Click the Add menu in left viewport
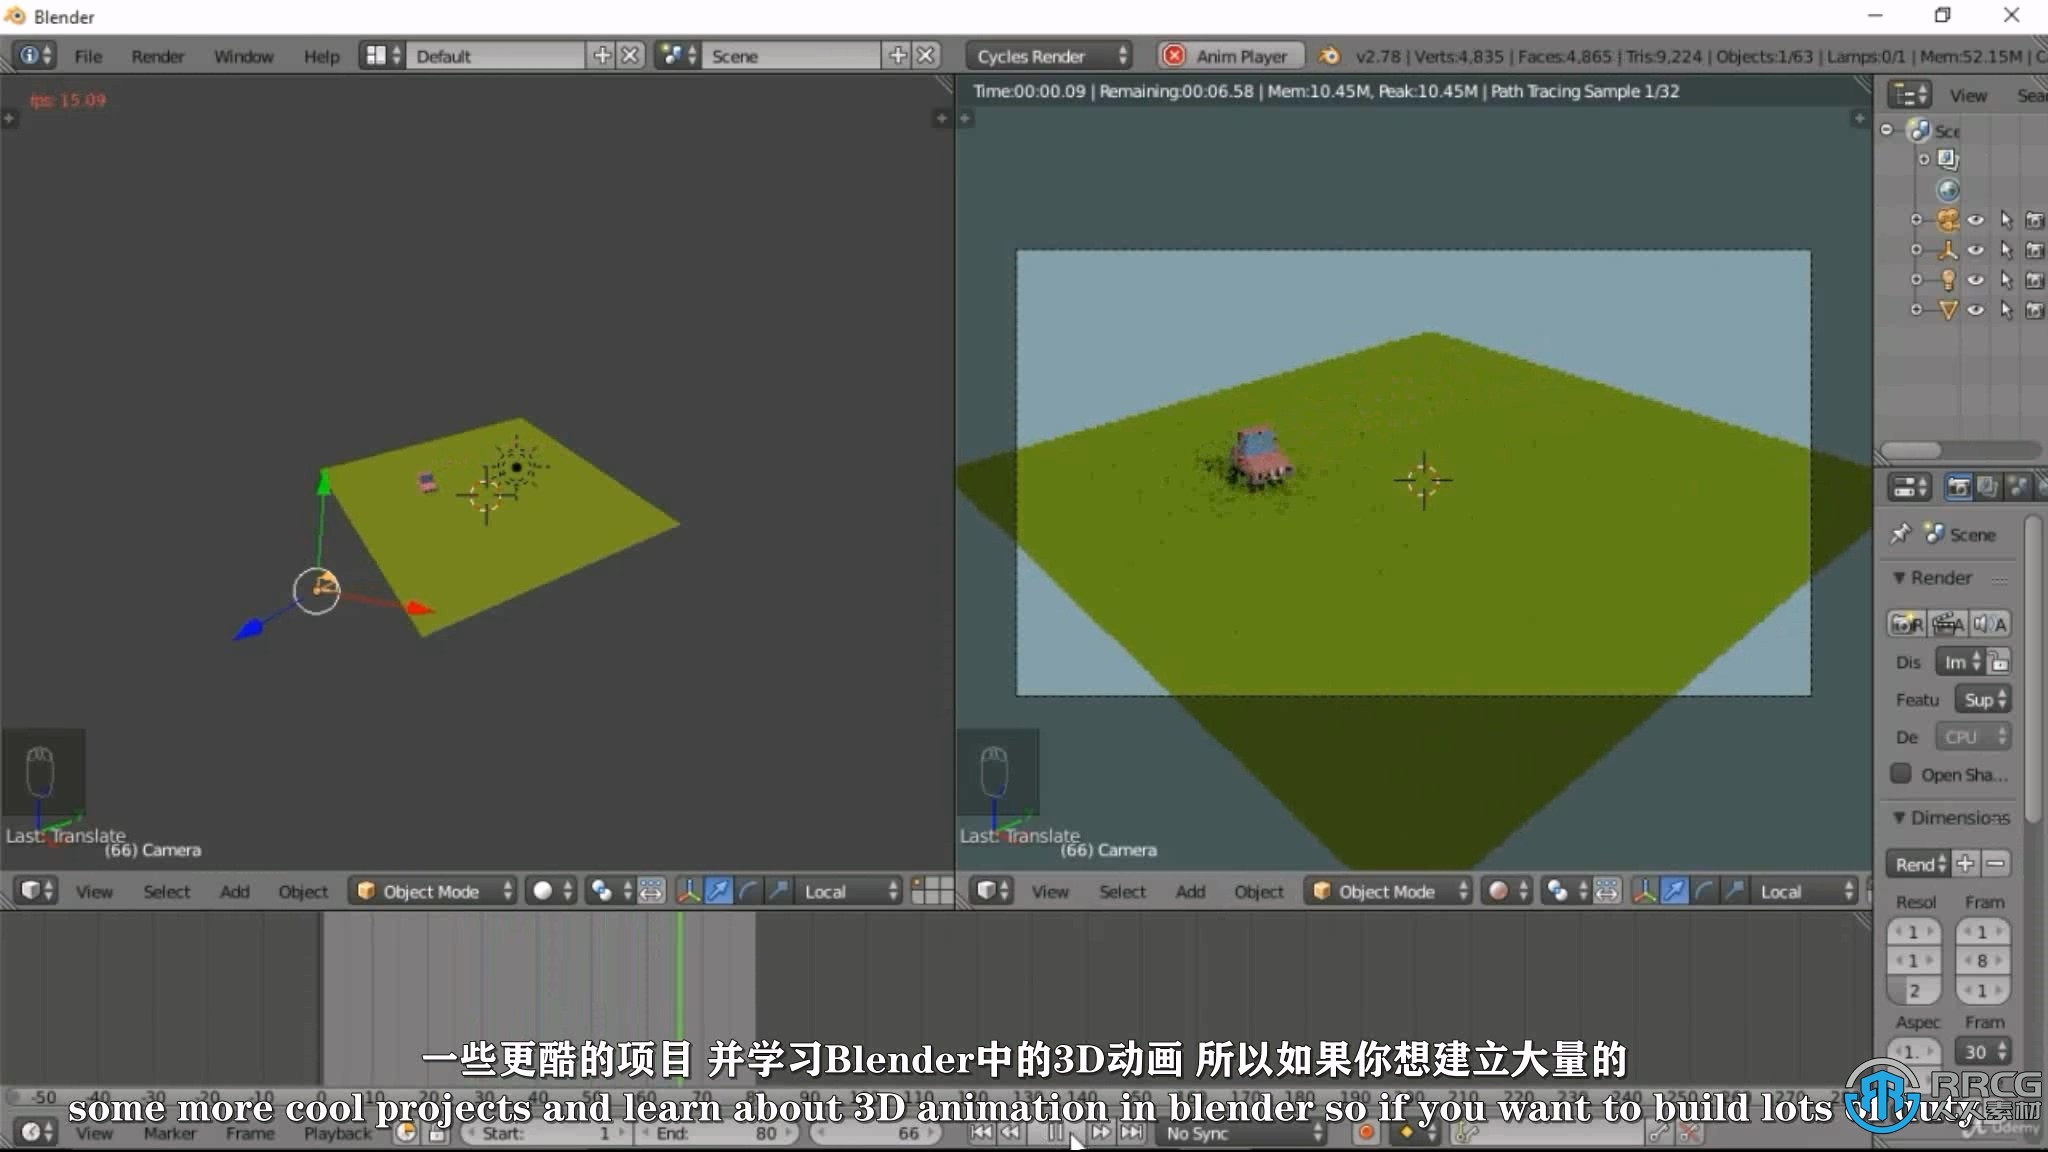The height and width of the screenshot is (1152, 2048). [x=232, y=890]
